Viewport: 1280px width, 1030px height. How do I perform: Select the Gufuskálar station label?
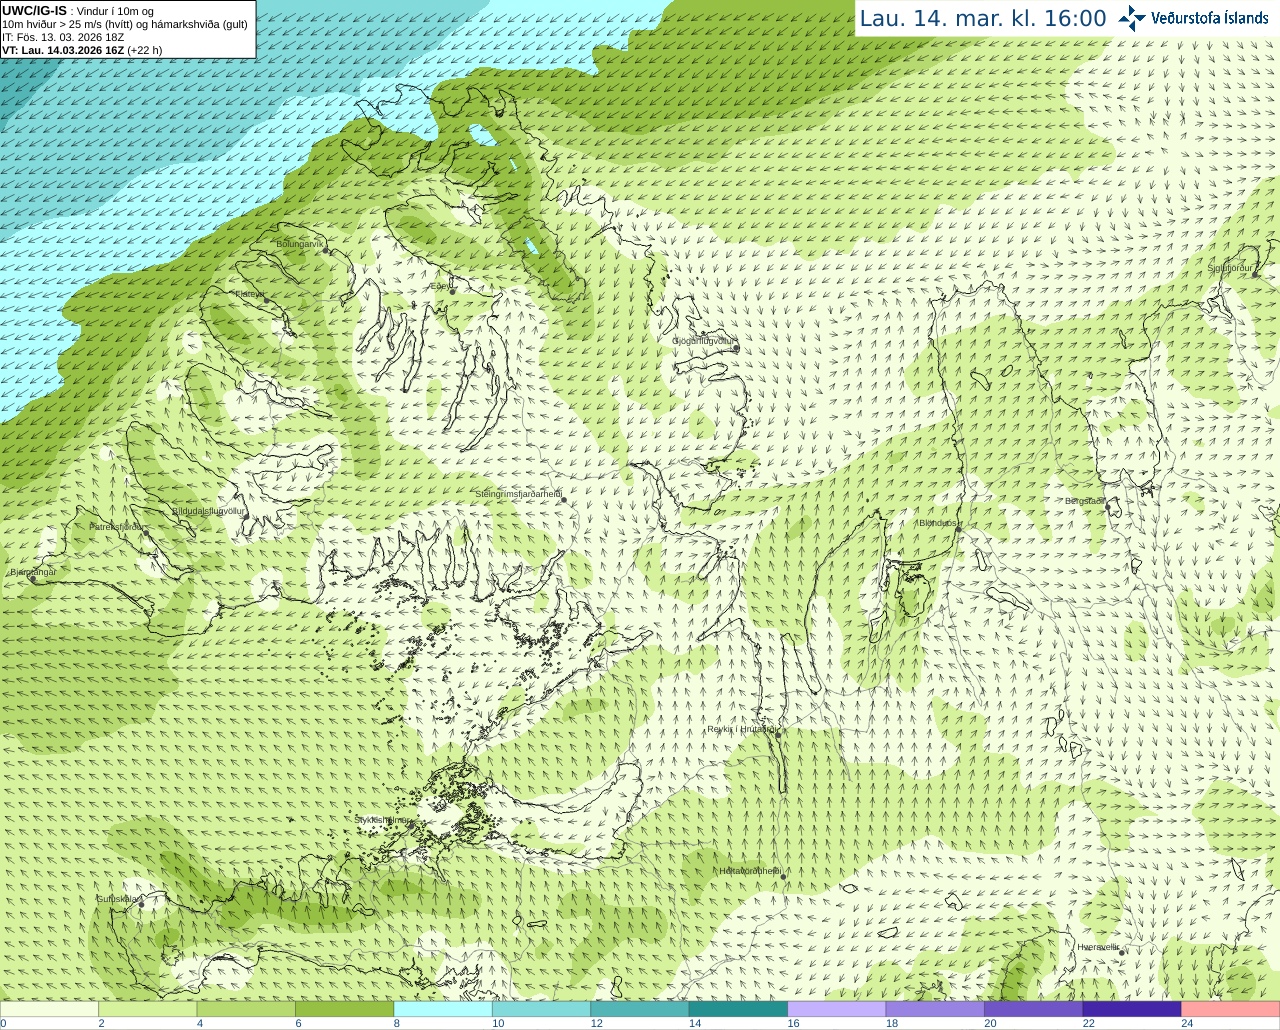pyautogui.click(x=118, y=898)
